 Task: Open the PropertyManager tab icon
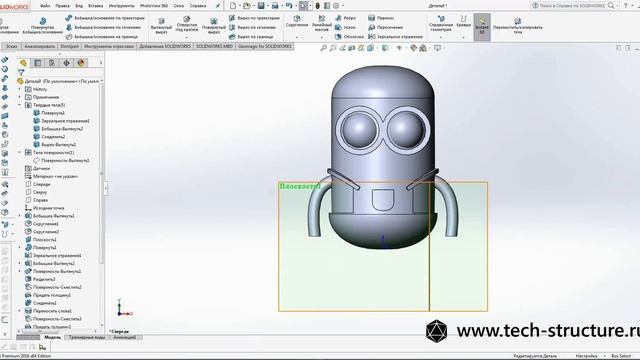pos(38,63)
